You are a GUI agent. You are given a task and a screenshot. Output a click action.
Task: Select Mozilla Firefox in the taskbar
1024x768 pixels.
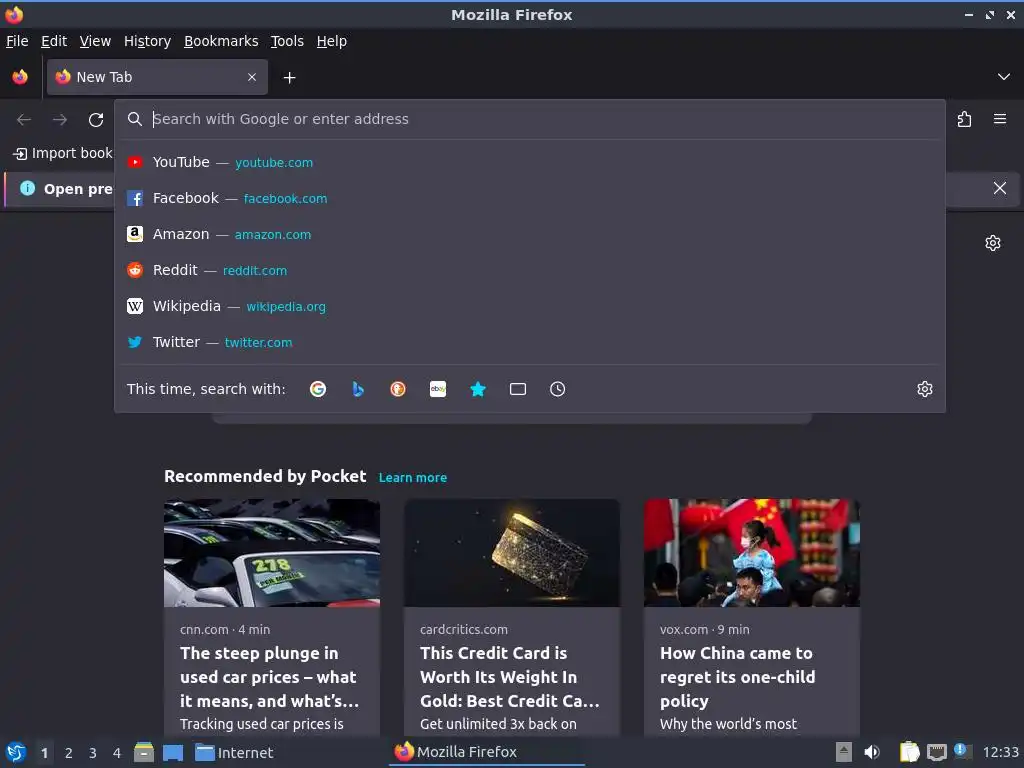(487, 752)
